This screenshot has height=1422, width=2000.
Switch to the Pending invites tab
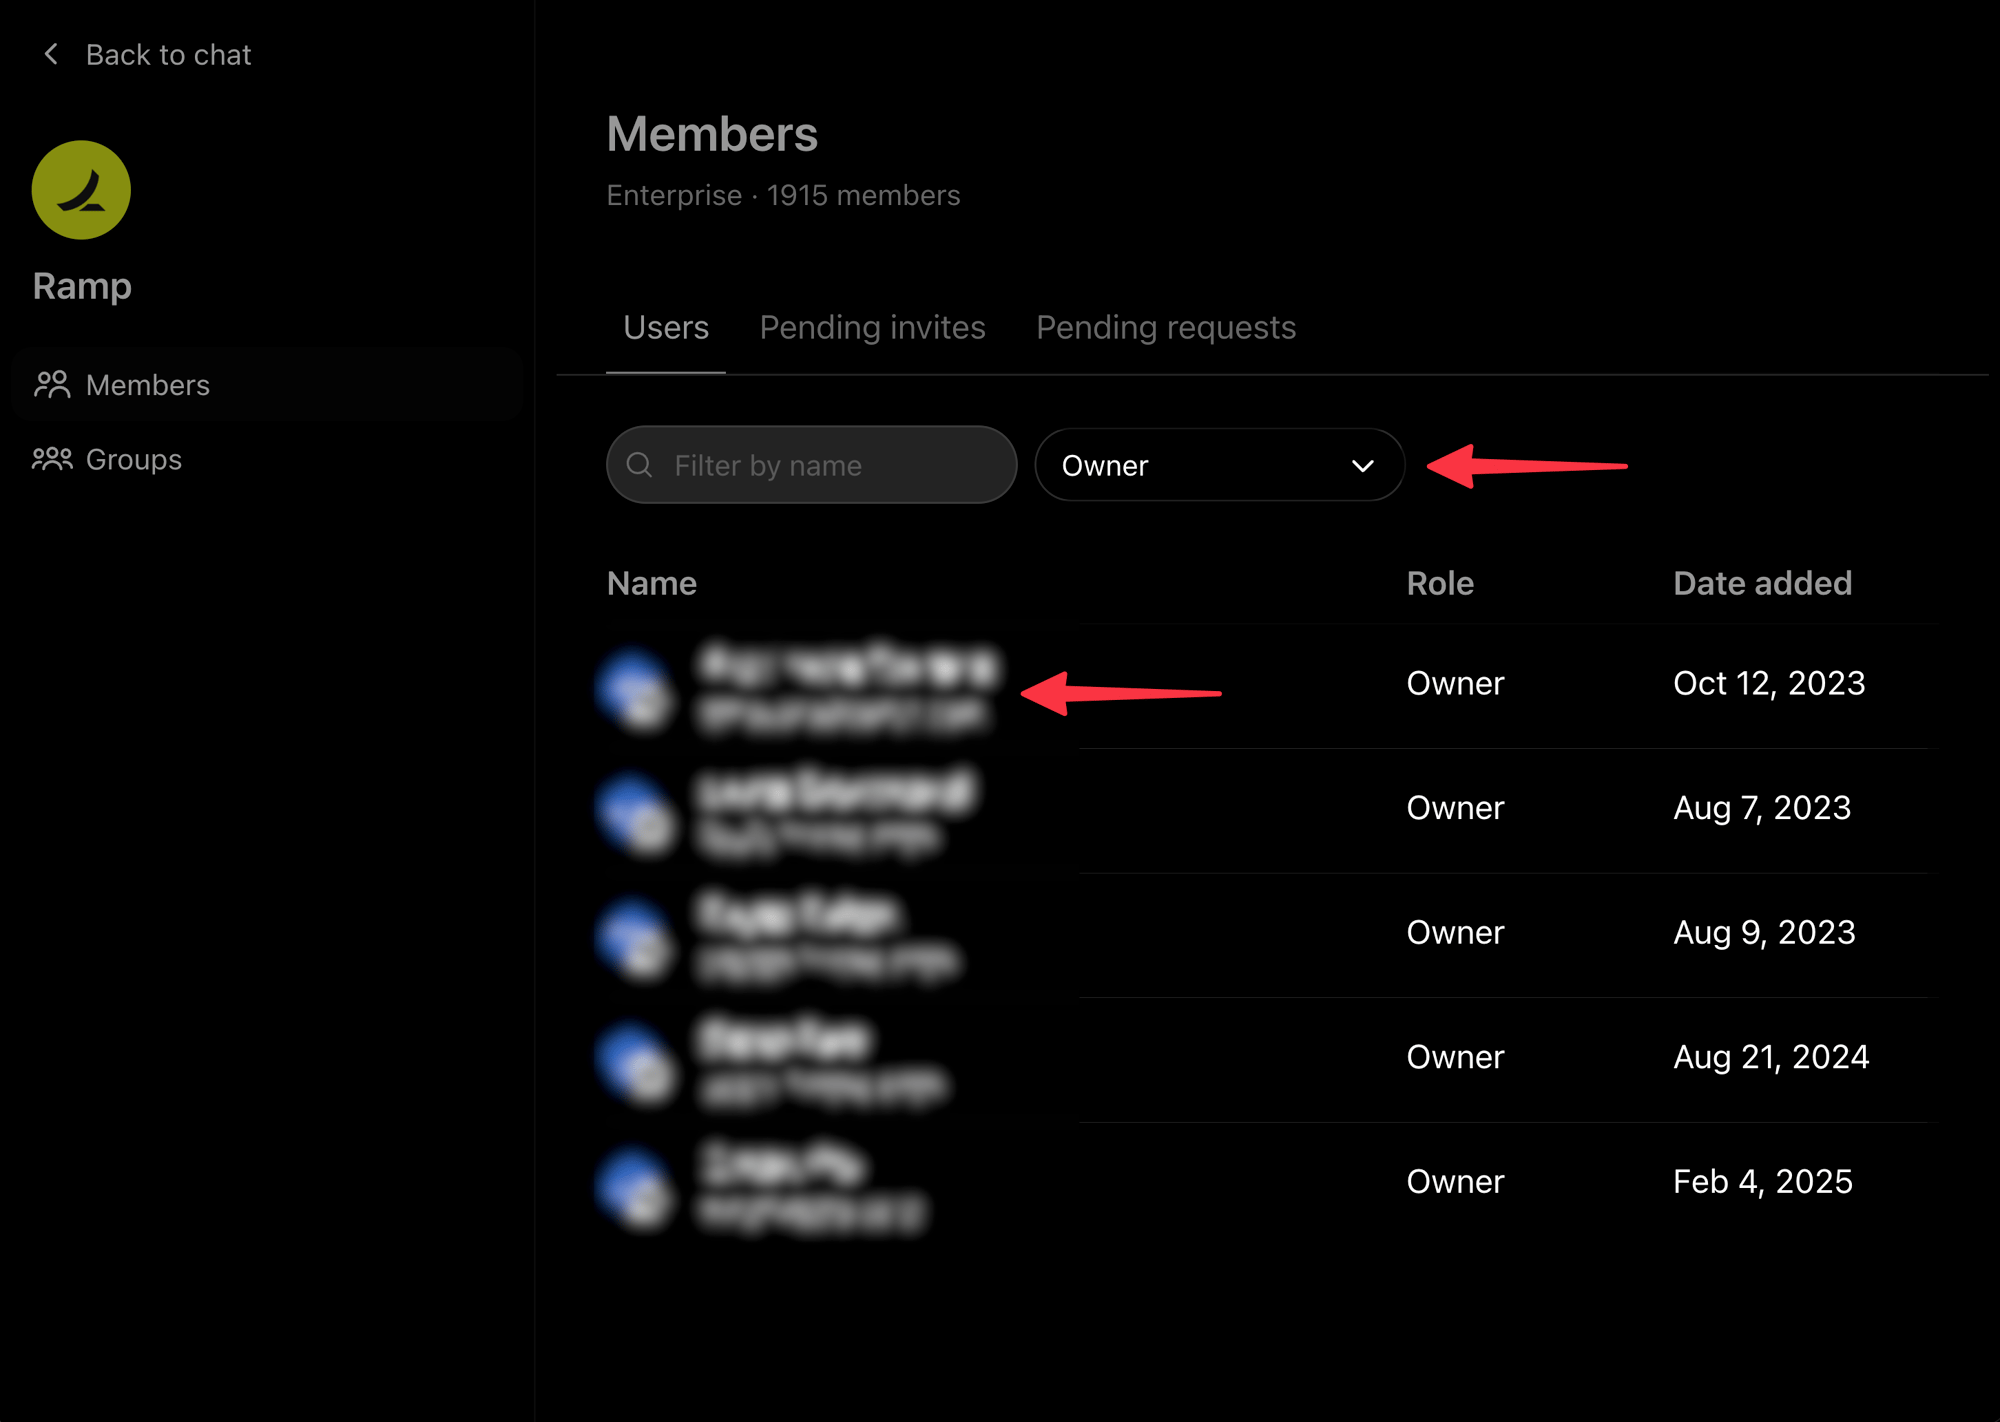pyautogui.click(x=873, y=328)
